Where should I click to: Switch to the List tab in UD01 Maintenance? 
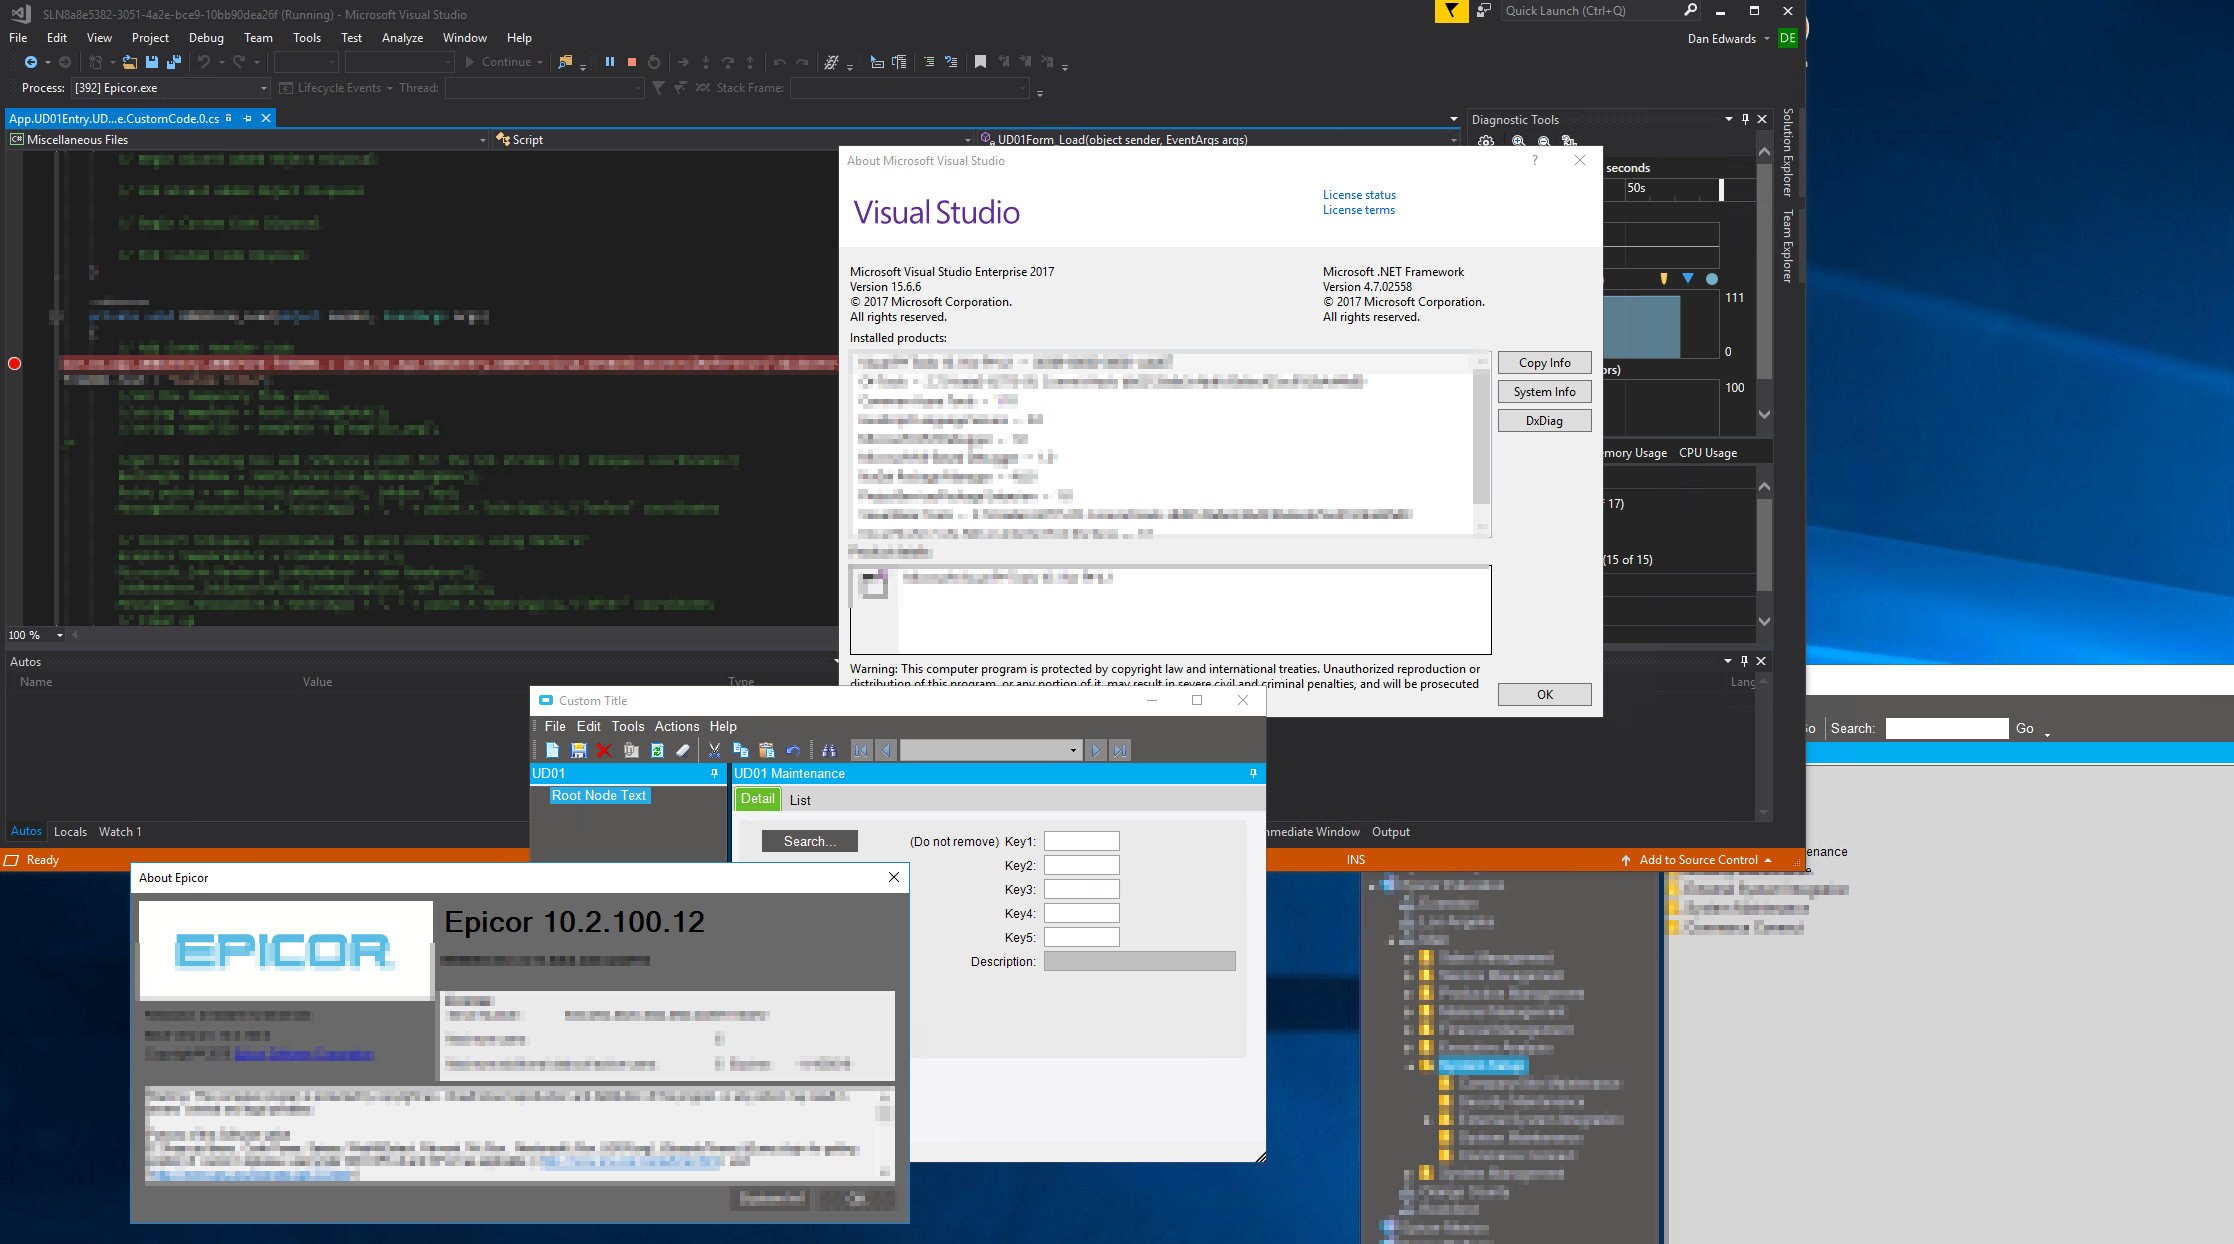pyautogui.click(x=800, y=800)
